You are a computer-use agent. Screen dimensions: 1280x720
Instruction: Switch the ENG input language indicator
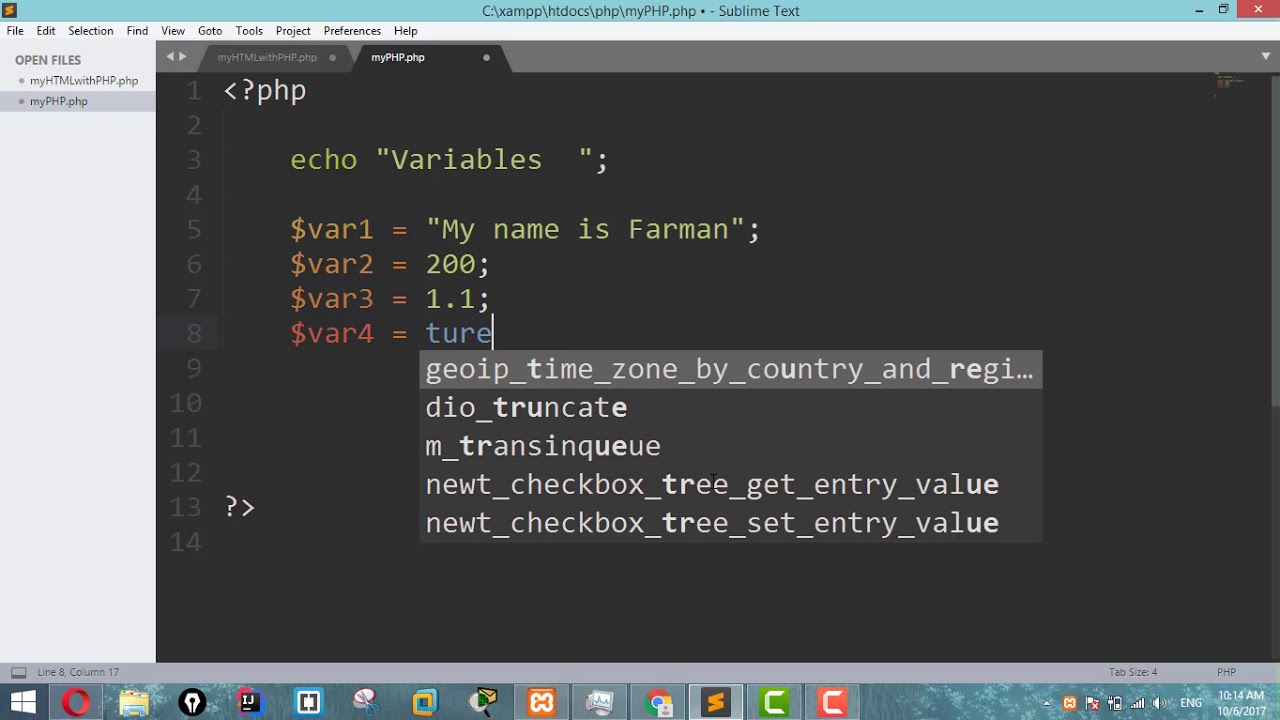(x=1191, y=703)
